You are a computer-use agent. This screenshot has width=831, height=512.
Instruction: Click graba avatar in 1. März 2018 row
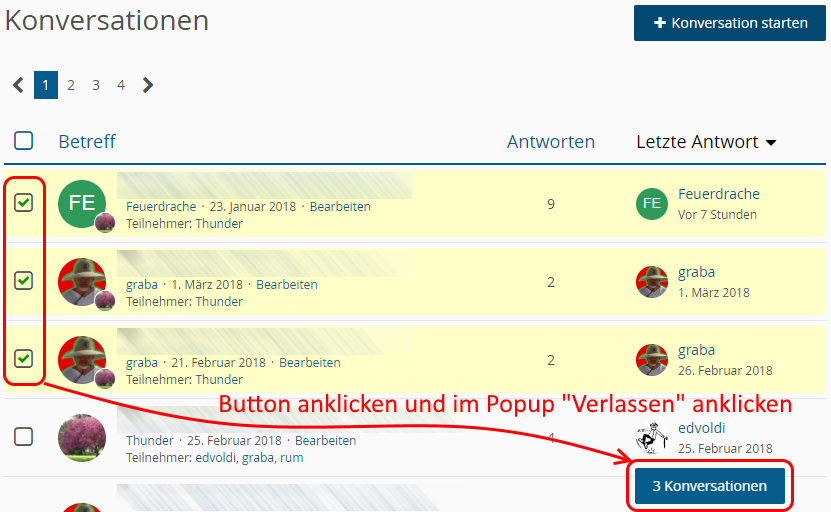point(82,282)
